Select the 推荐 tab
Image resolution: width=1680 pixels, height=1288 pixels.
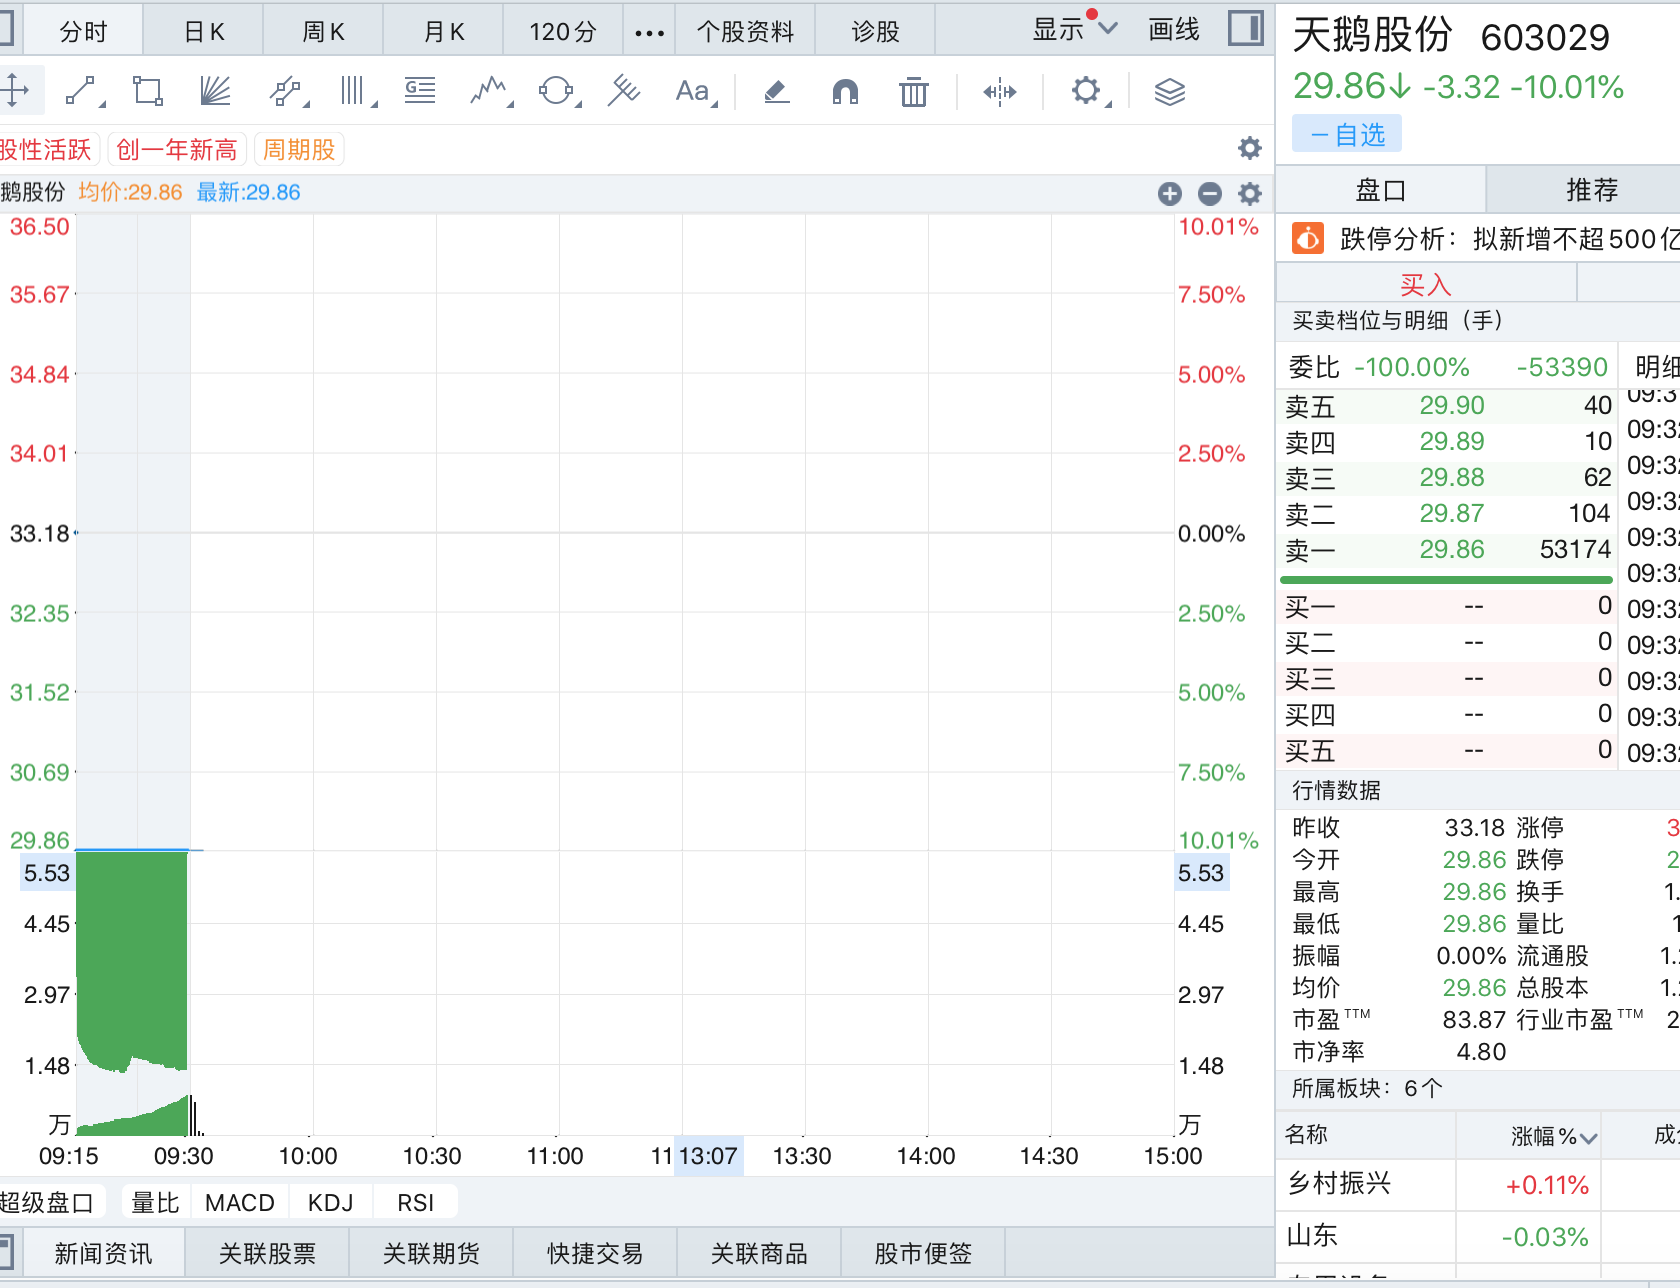[x=1591, y=189]
